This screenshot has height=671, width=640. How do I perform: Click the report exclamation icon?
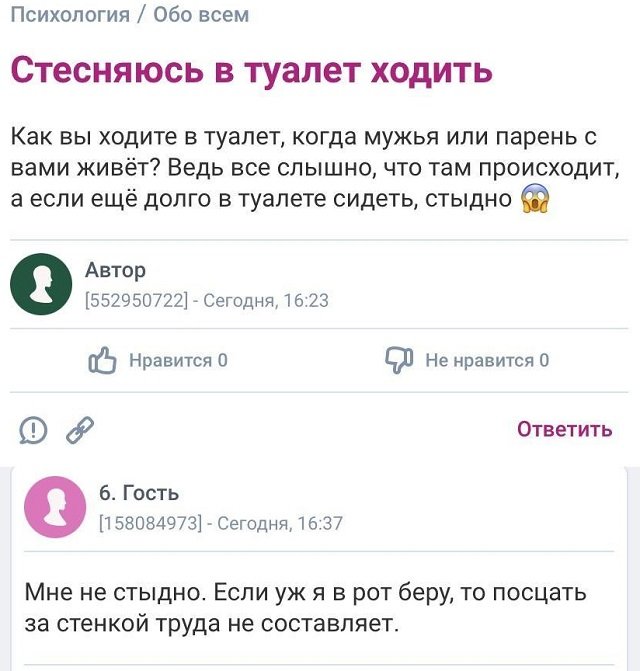[x=34, y=430]
